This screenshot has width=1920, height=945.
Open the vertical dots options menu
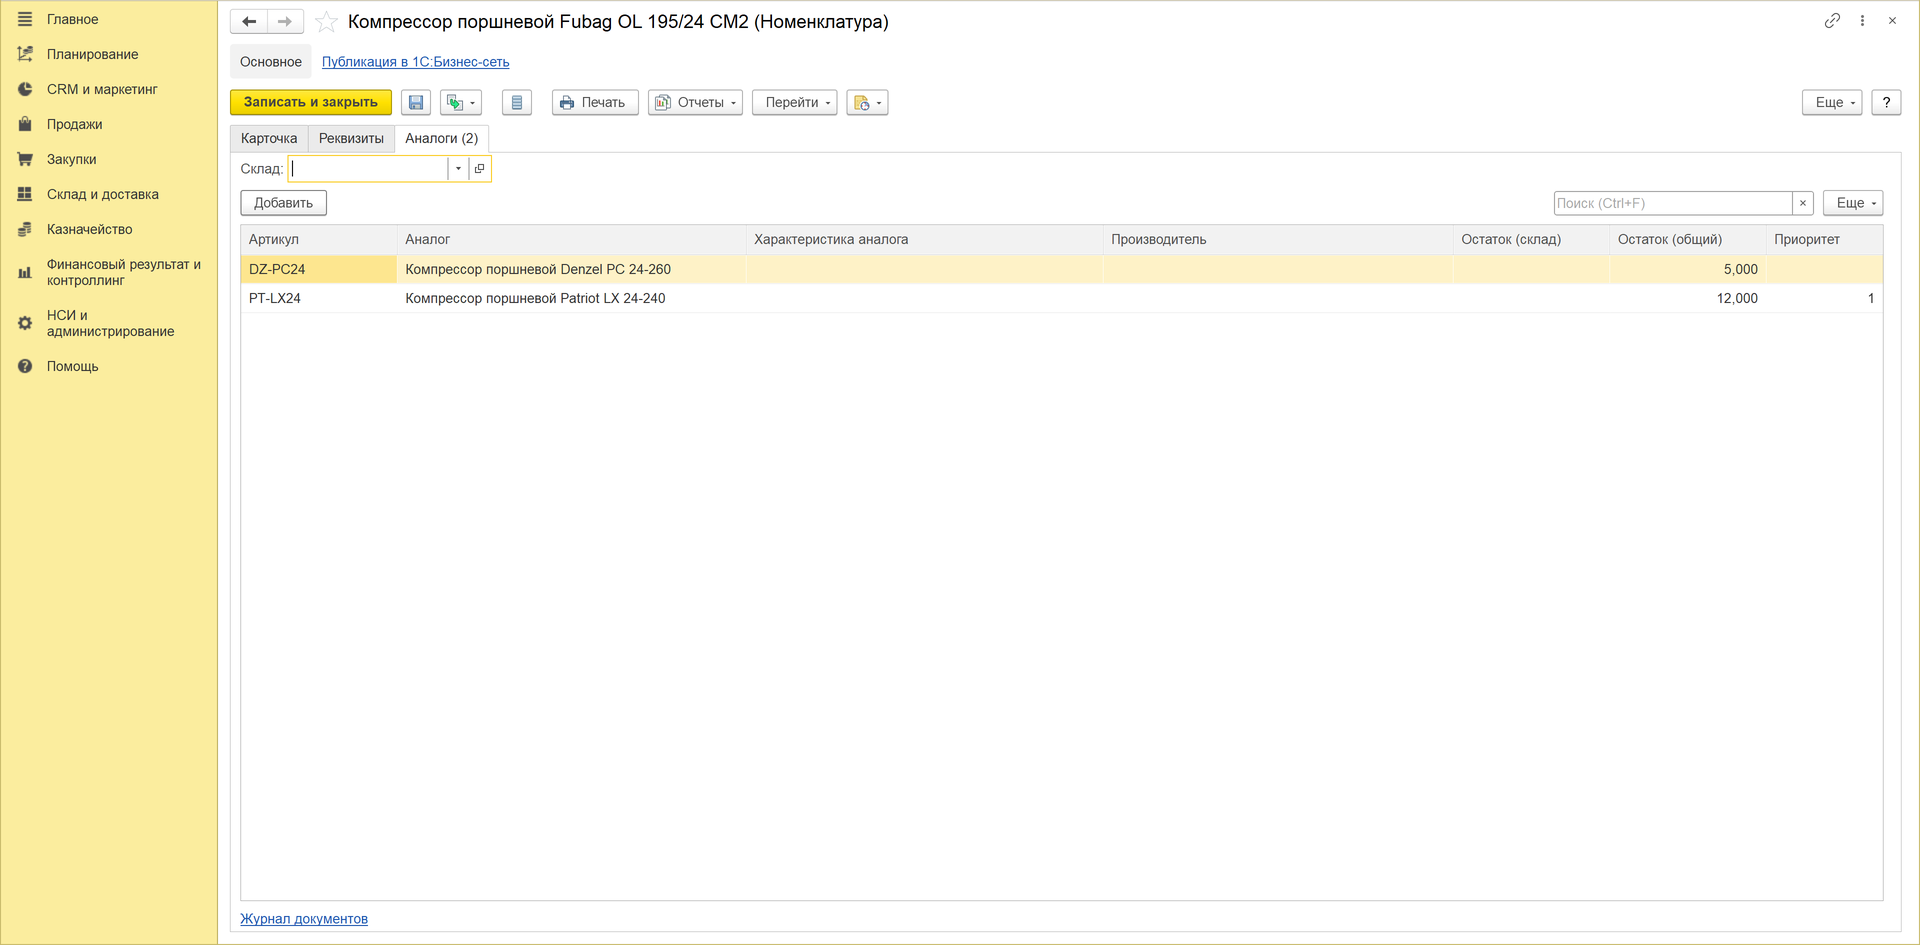[x=1862, y=20]
